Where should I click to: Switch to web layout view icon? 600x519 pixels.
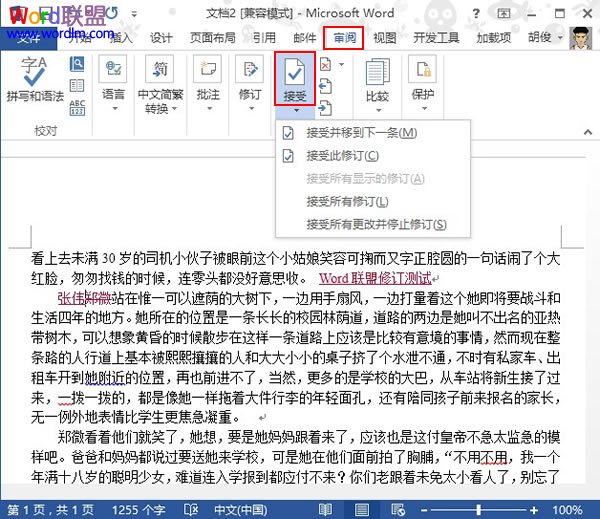398,509
